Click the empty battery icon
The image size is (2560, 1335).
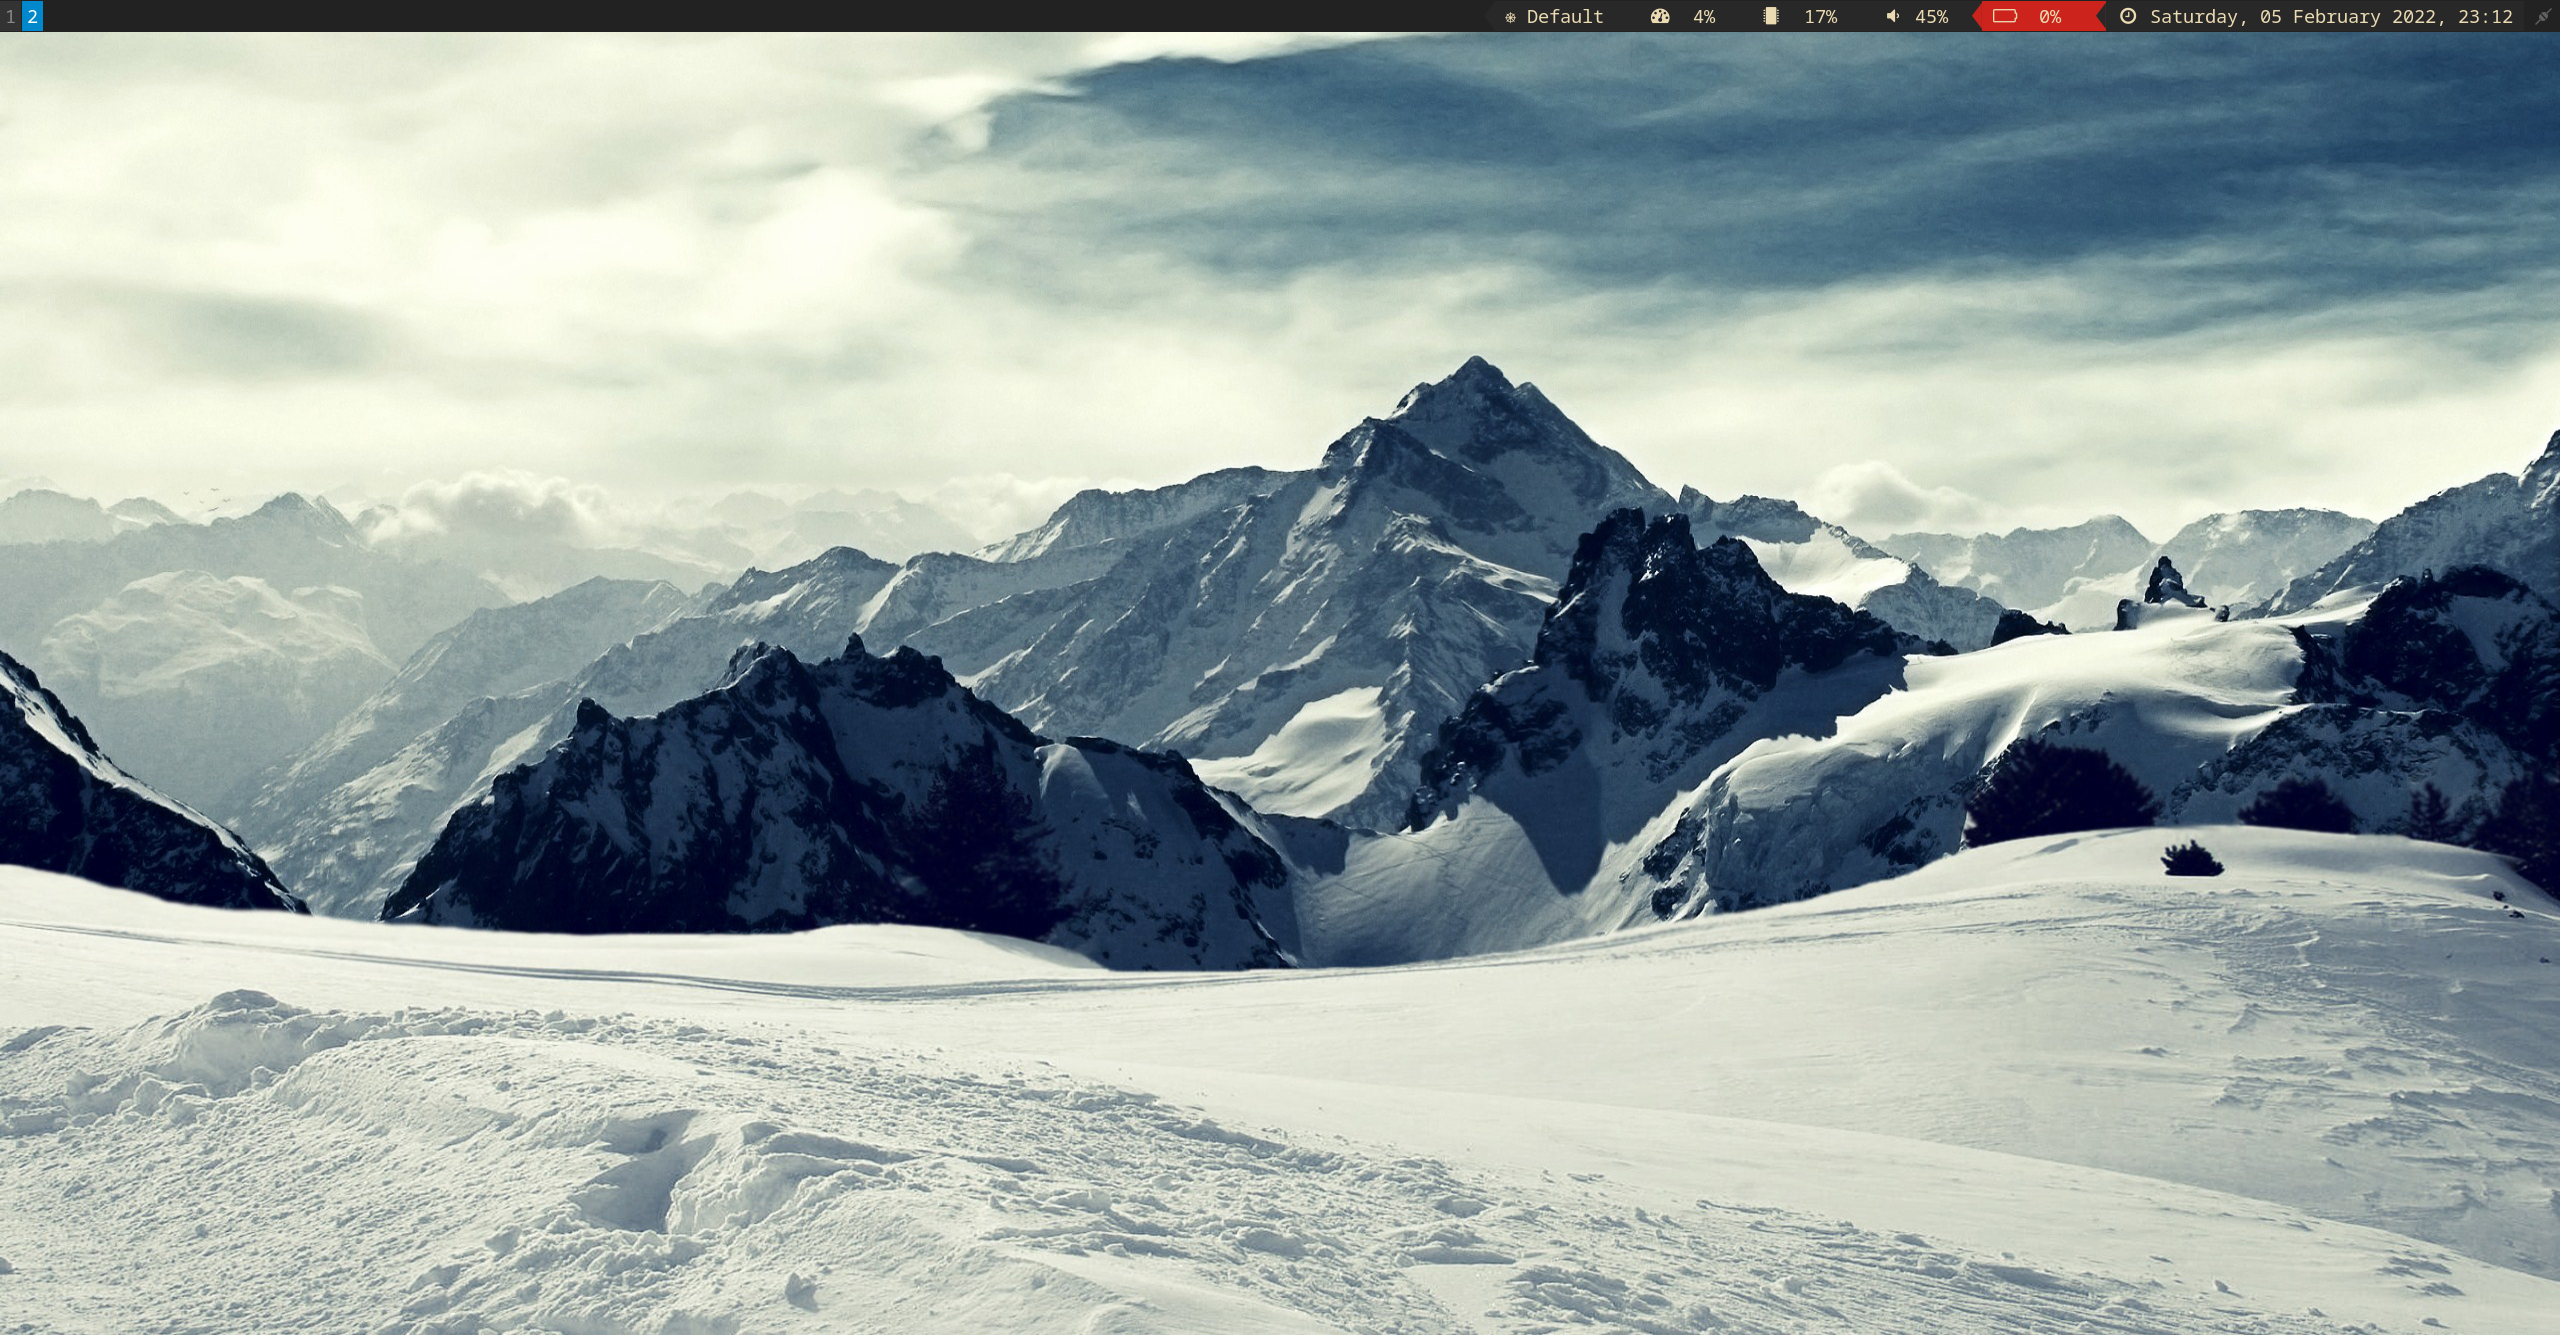coord(2004,17)
